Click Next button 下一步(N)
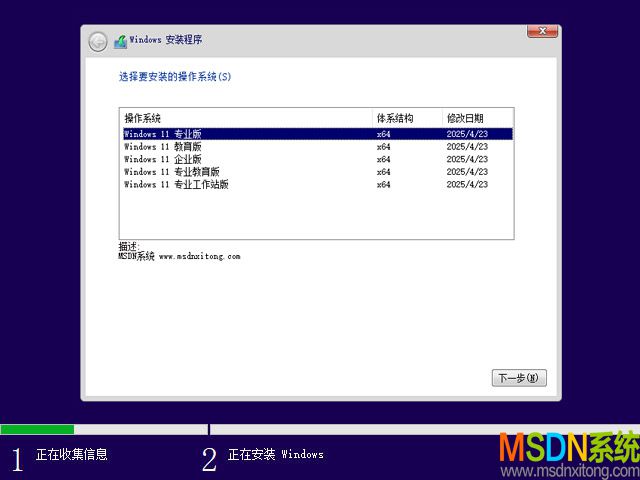Image resolution: width=640 pixels, height=480 pixels. coord(519,378)
